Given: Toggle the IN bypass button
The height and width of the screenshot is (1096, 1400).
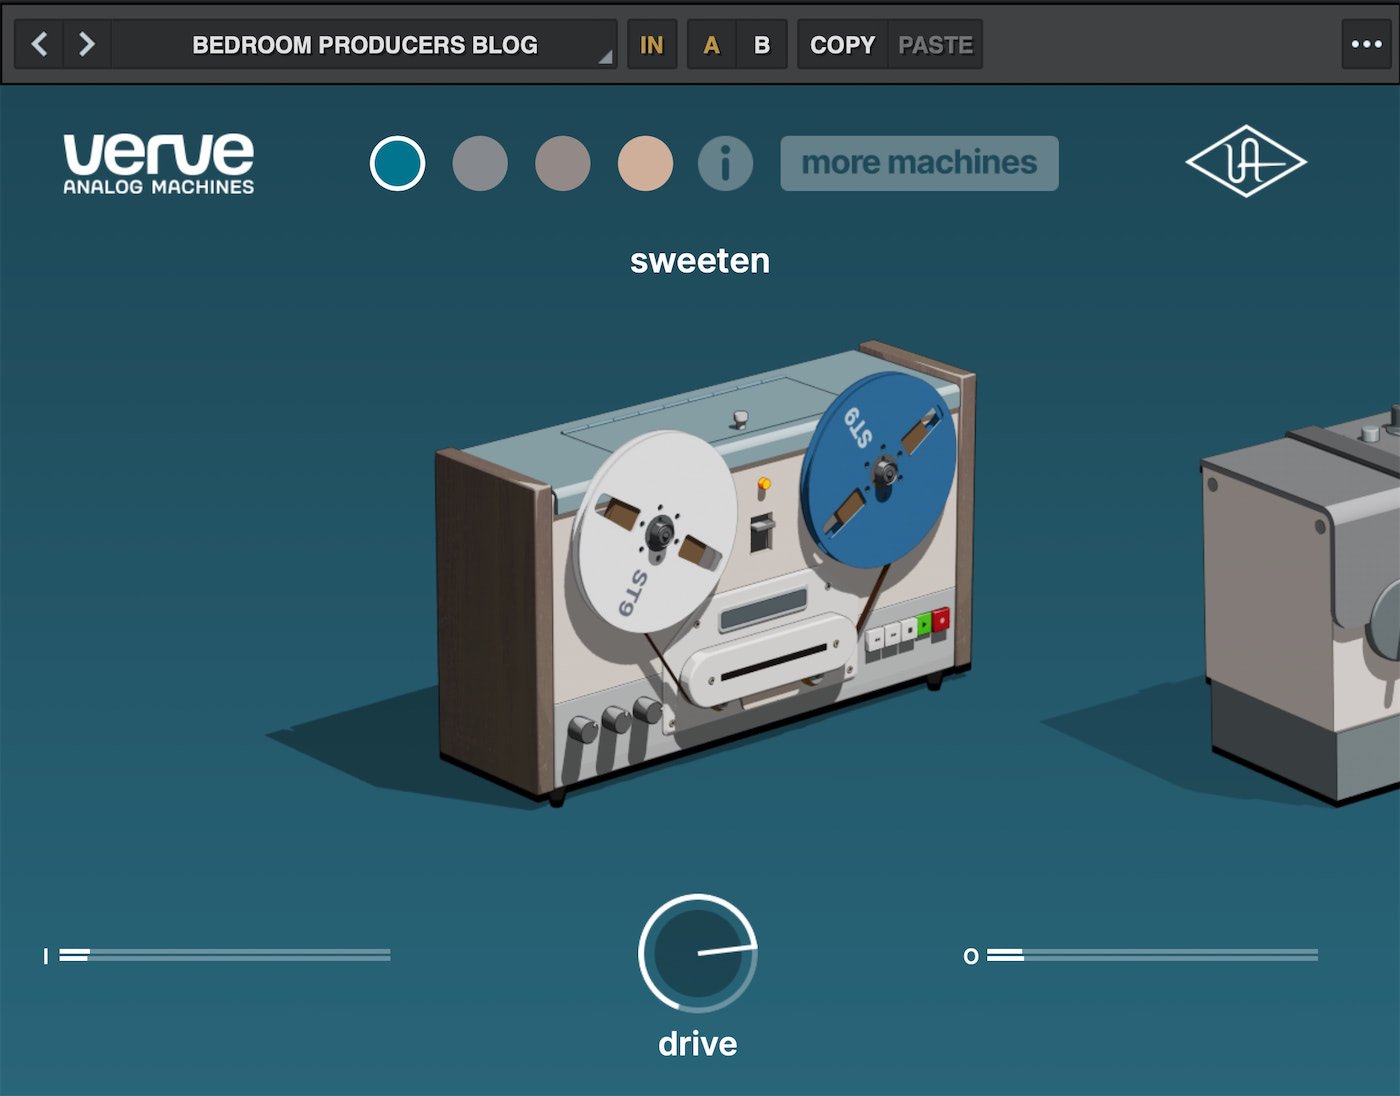Looking at the screenshot, I should coord(652,44).
